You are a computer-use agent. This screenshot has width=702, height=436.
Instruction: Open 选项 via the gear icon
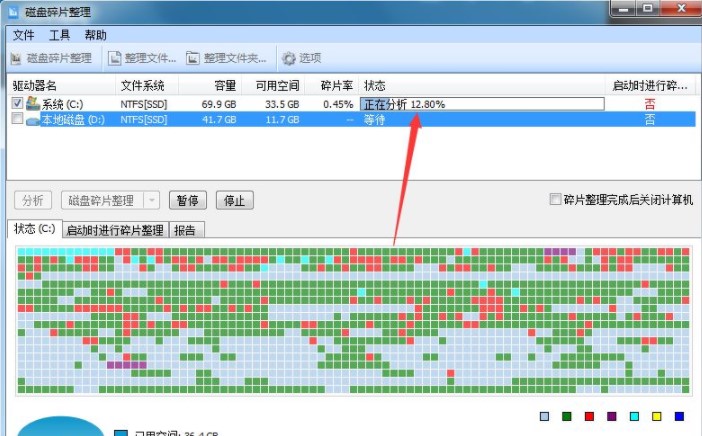pyautogui.click(x=289, y=58)
